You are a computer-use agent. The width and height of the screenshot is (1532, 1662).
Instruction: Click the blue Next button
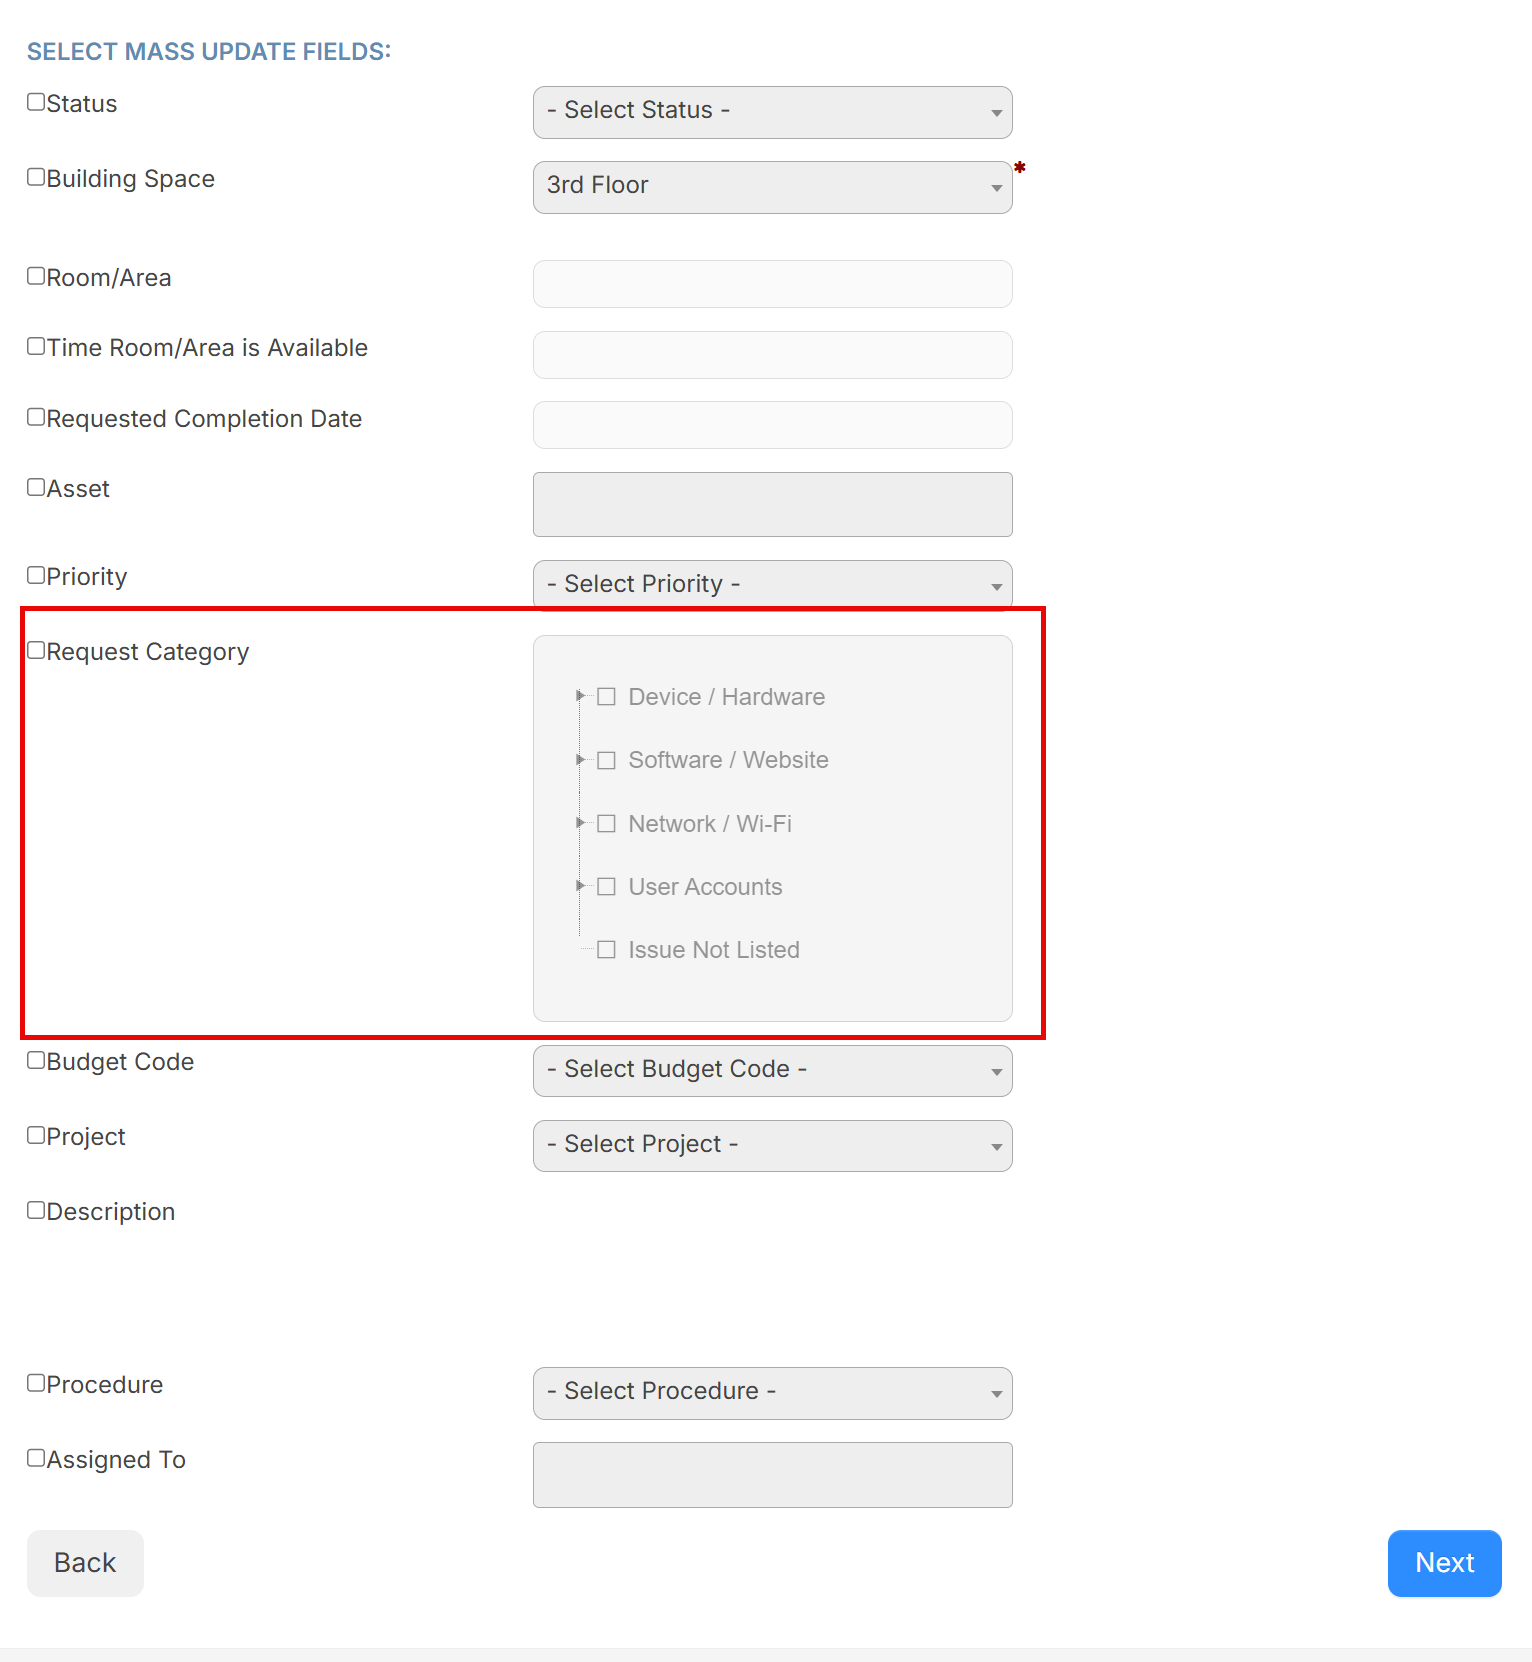tap(1445, 1563)
